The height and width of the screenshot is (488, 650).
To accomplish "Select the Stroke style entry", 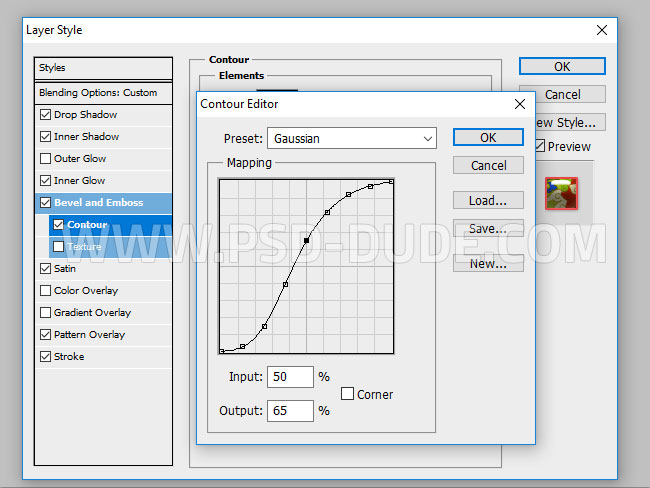I will pyautogui.click(x=69, y=357).
